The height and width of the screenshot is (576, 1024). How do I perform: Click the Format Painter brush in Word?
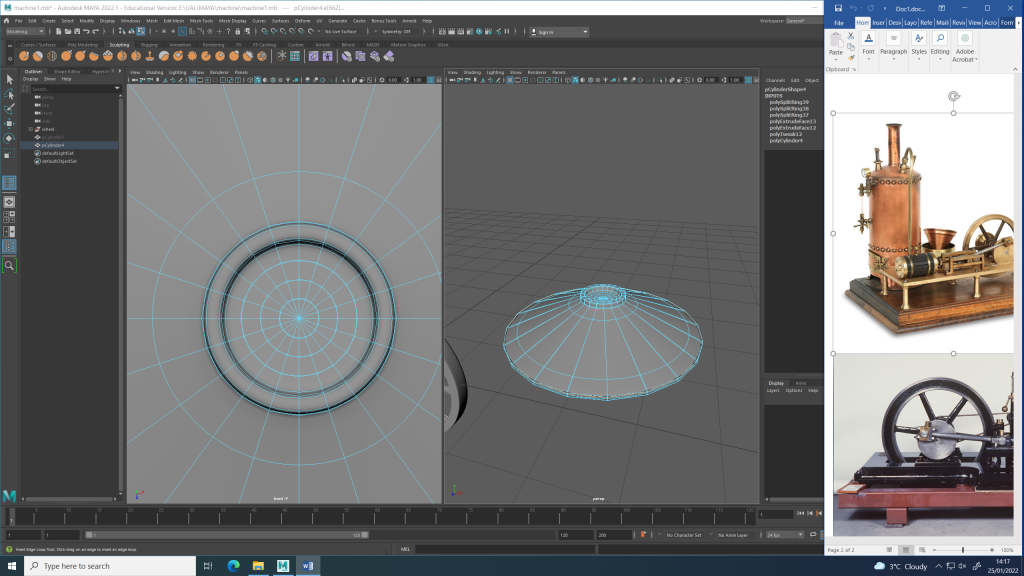click(850, 58)
